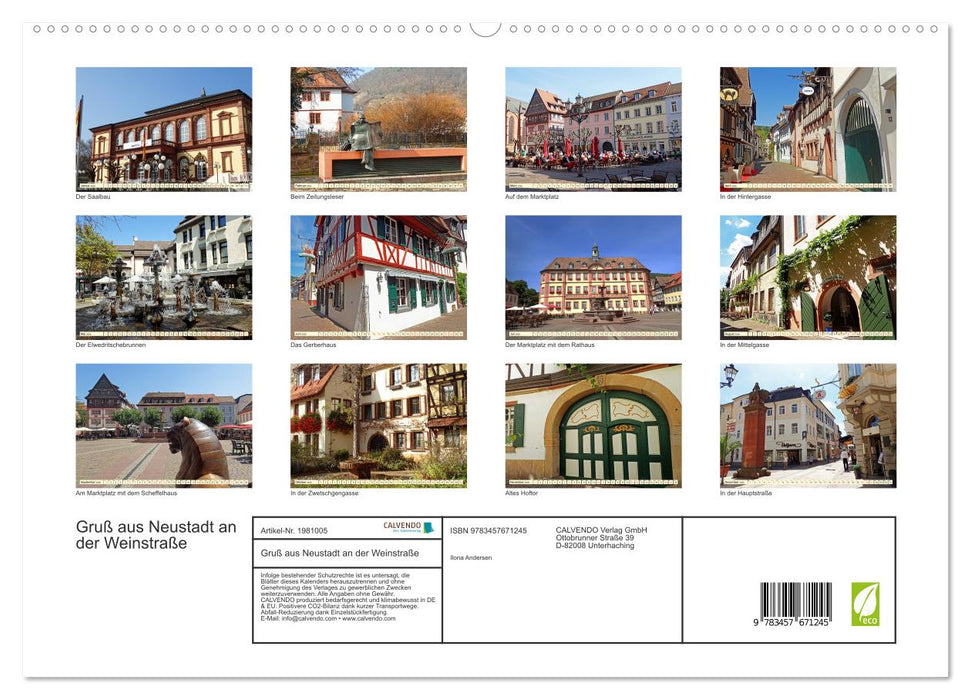Click the CALVENDO logo
The image size is (971, 700).
click(x=409, y=527)
